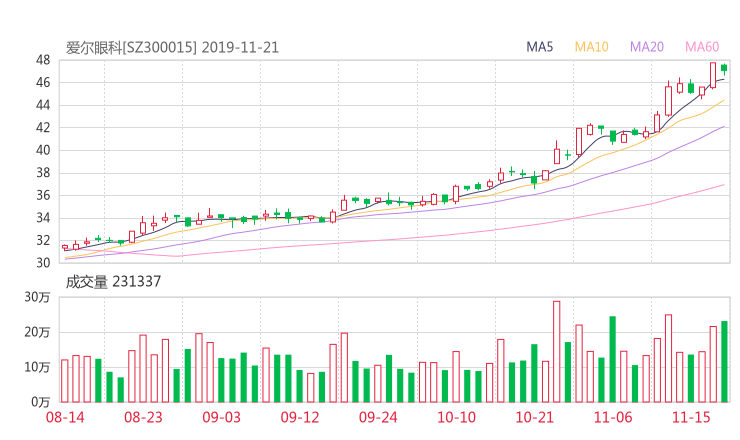Jump to the 09-03 date marker

221,417
